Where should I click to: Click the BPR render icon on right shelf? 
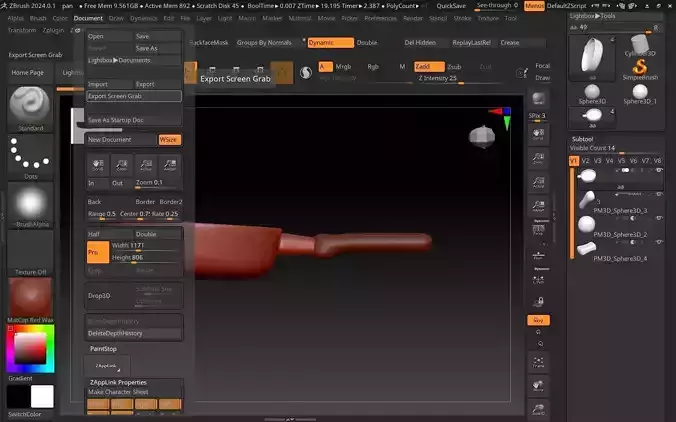(x=538, y=99)
